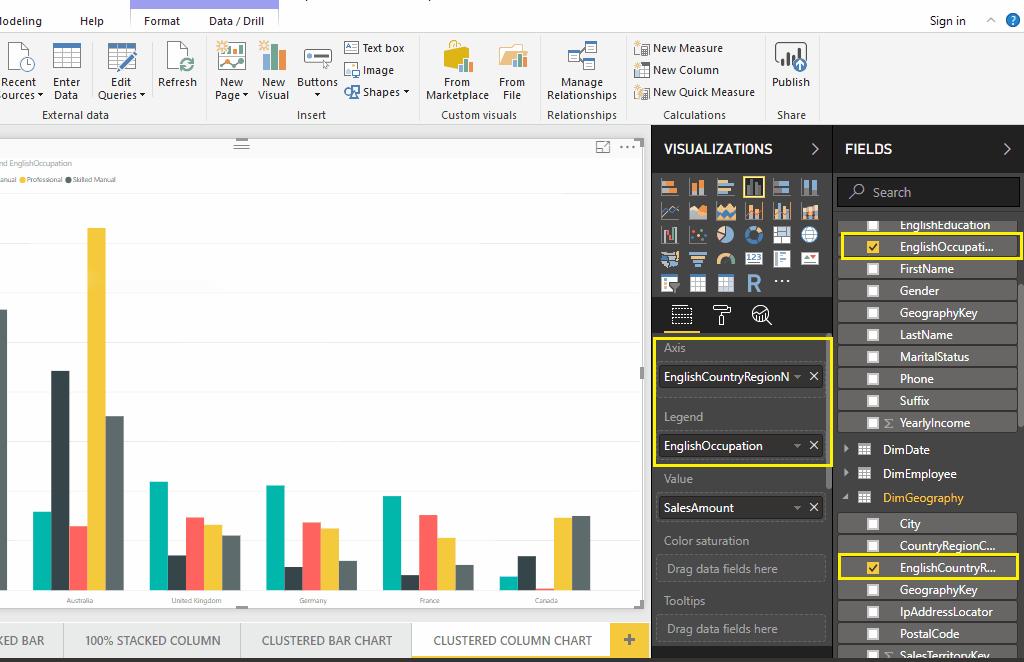
Task: Check the MaritalStatus field
Action: click(x=872, y=356)
